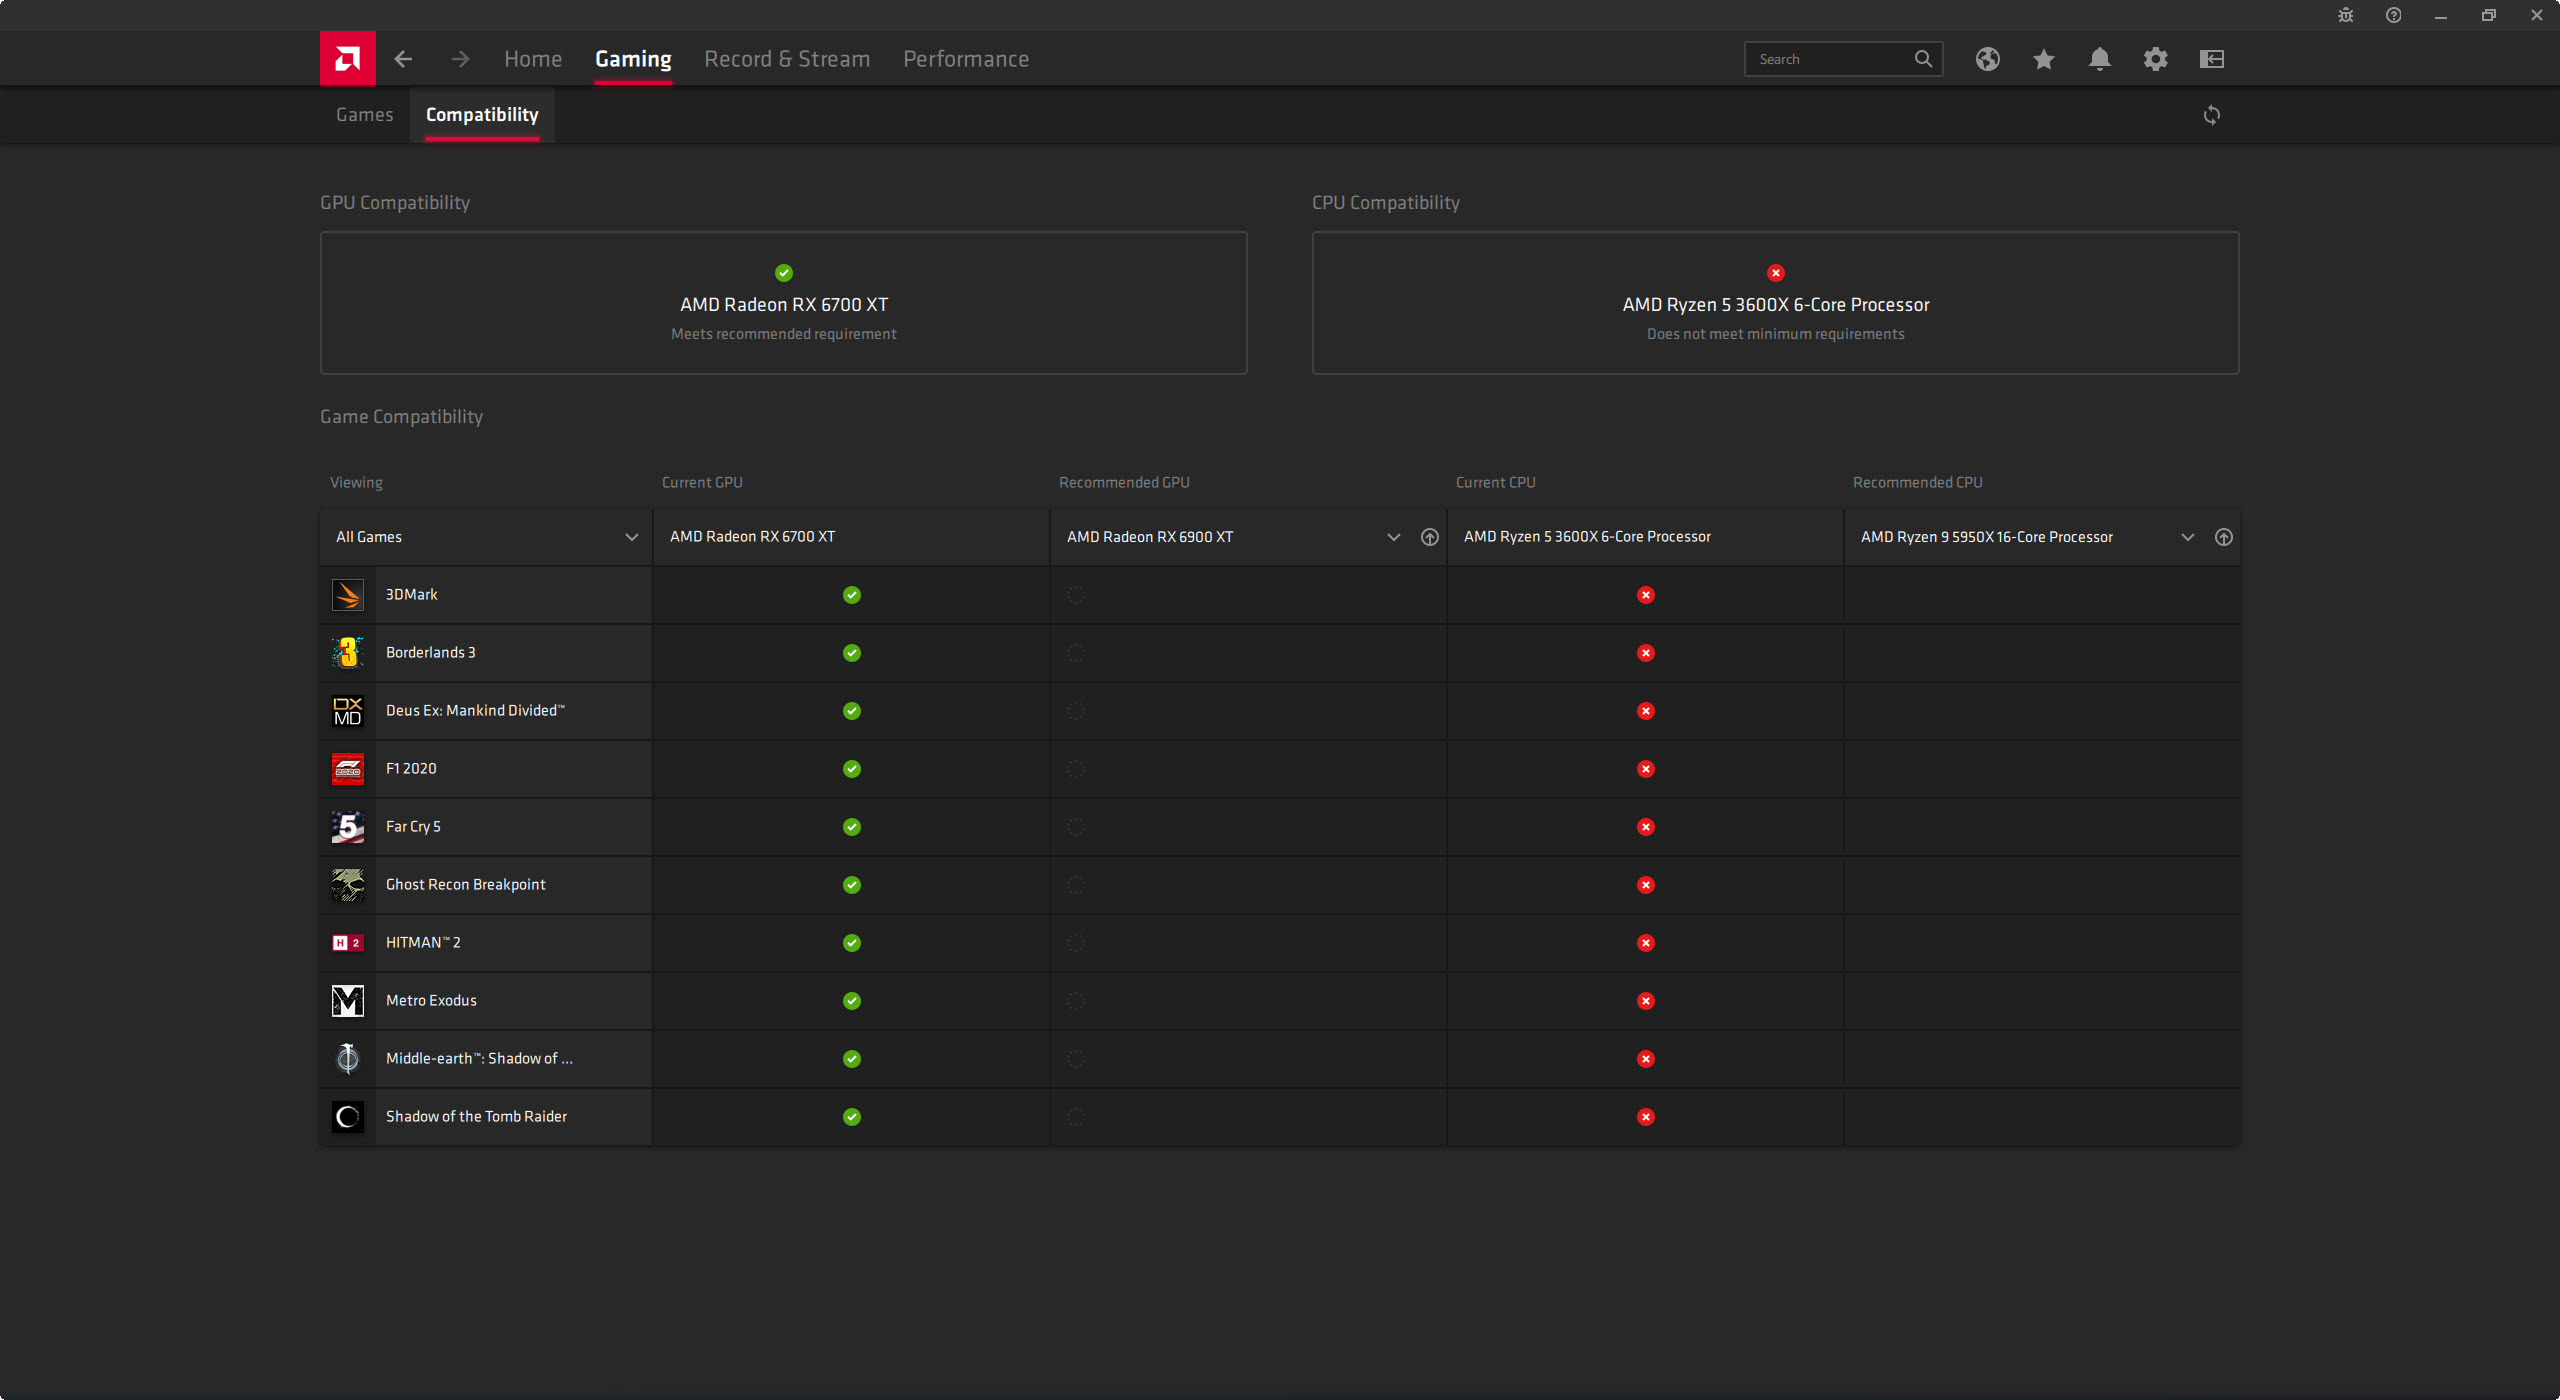Click the Shadow of the Tomb Raider icon
This screenshot has height=1400, width=2560.
[348, 1117]
